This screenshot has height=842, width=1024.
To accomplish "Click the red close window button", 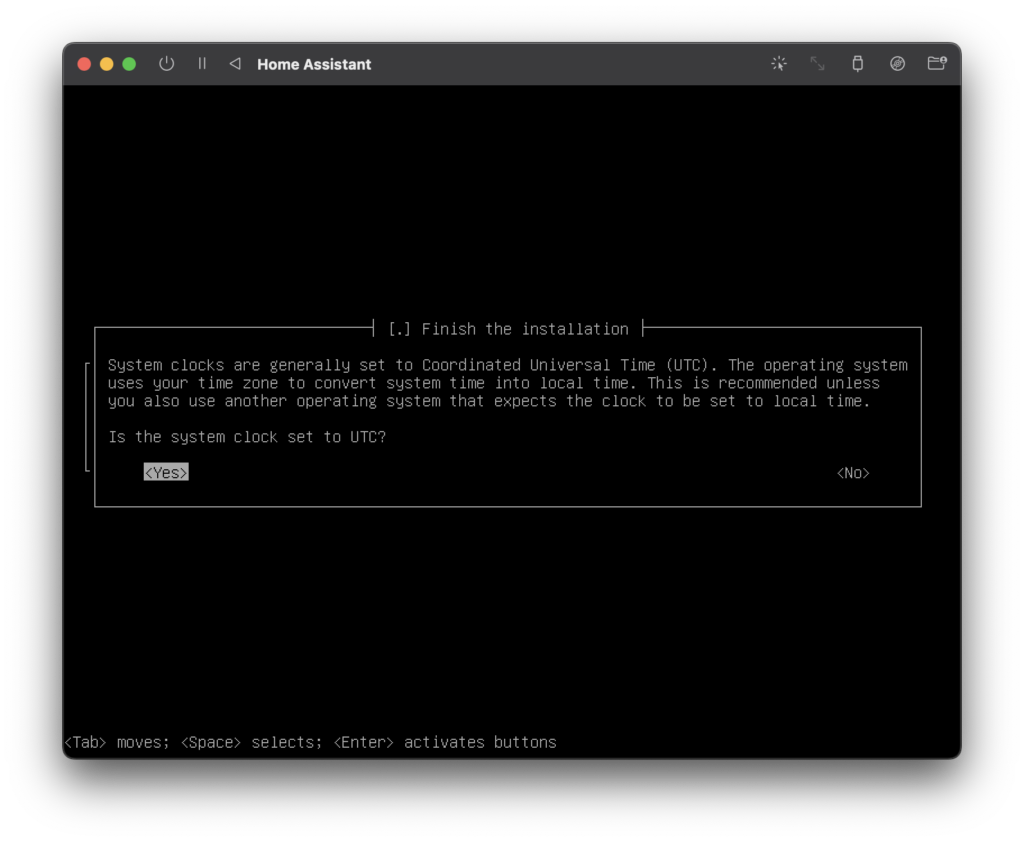I will click(x=84, y=64).
